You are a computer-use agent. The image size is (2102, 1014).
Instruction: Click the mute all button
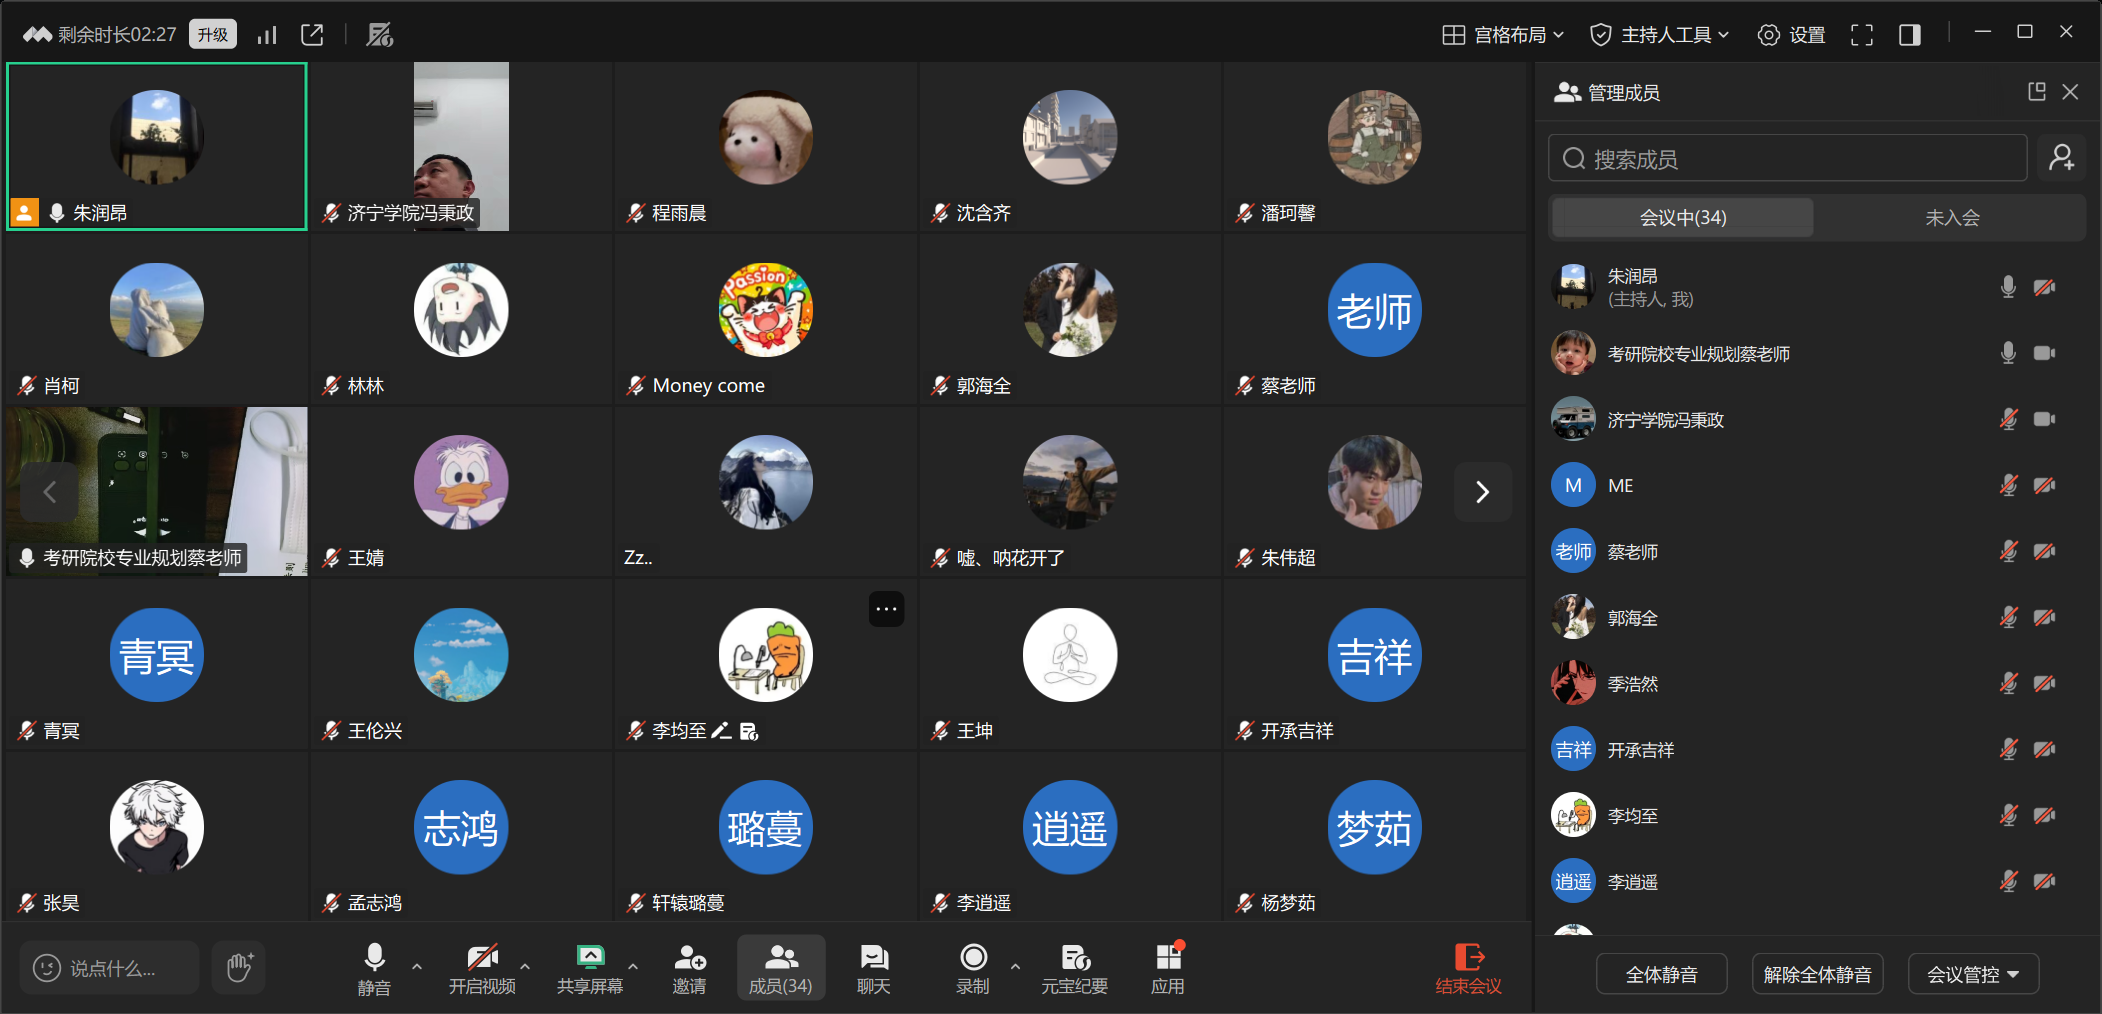1661,974
